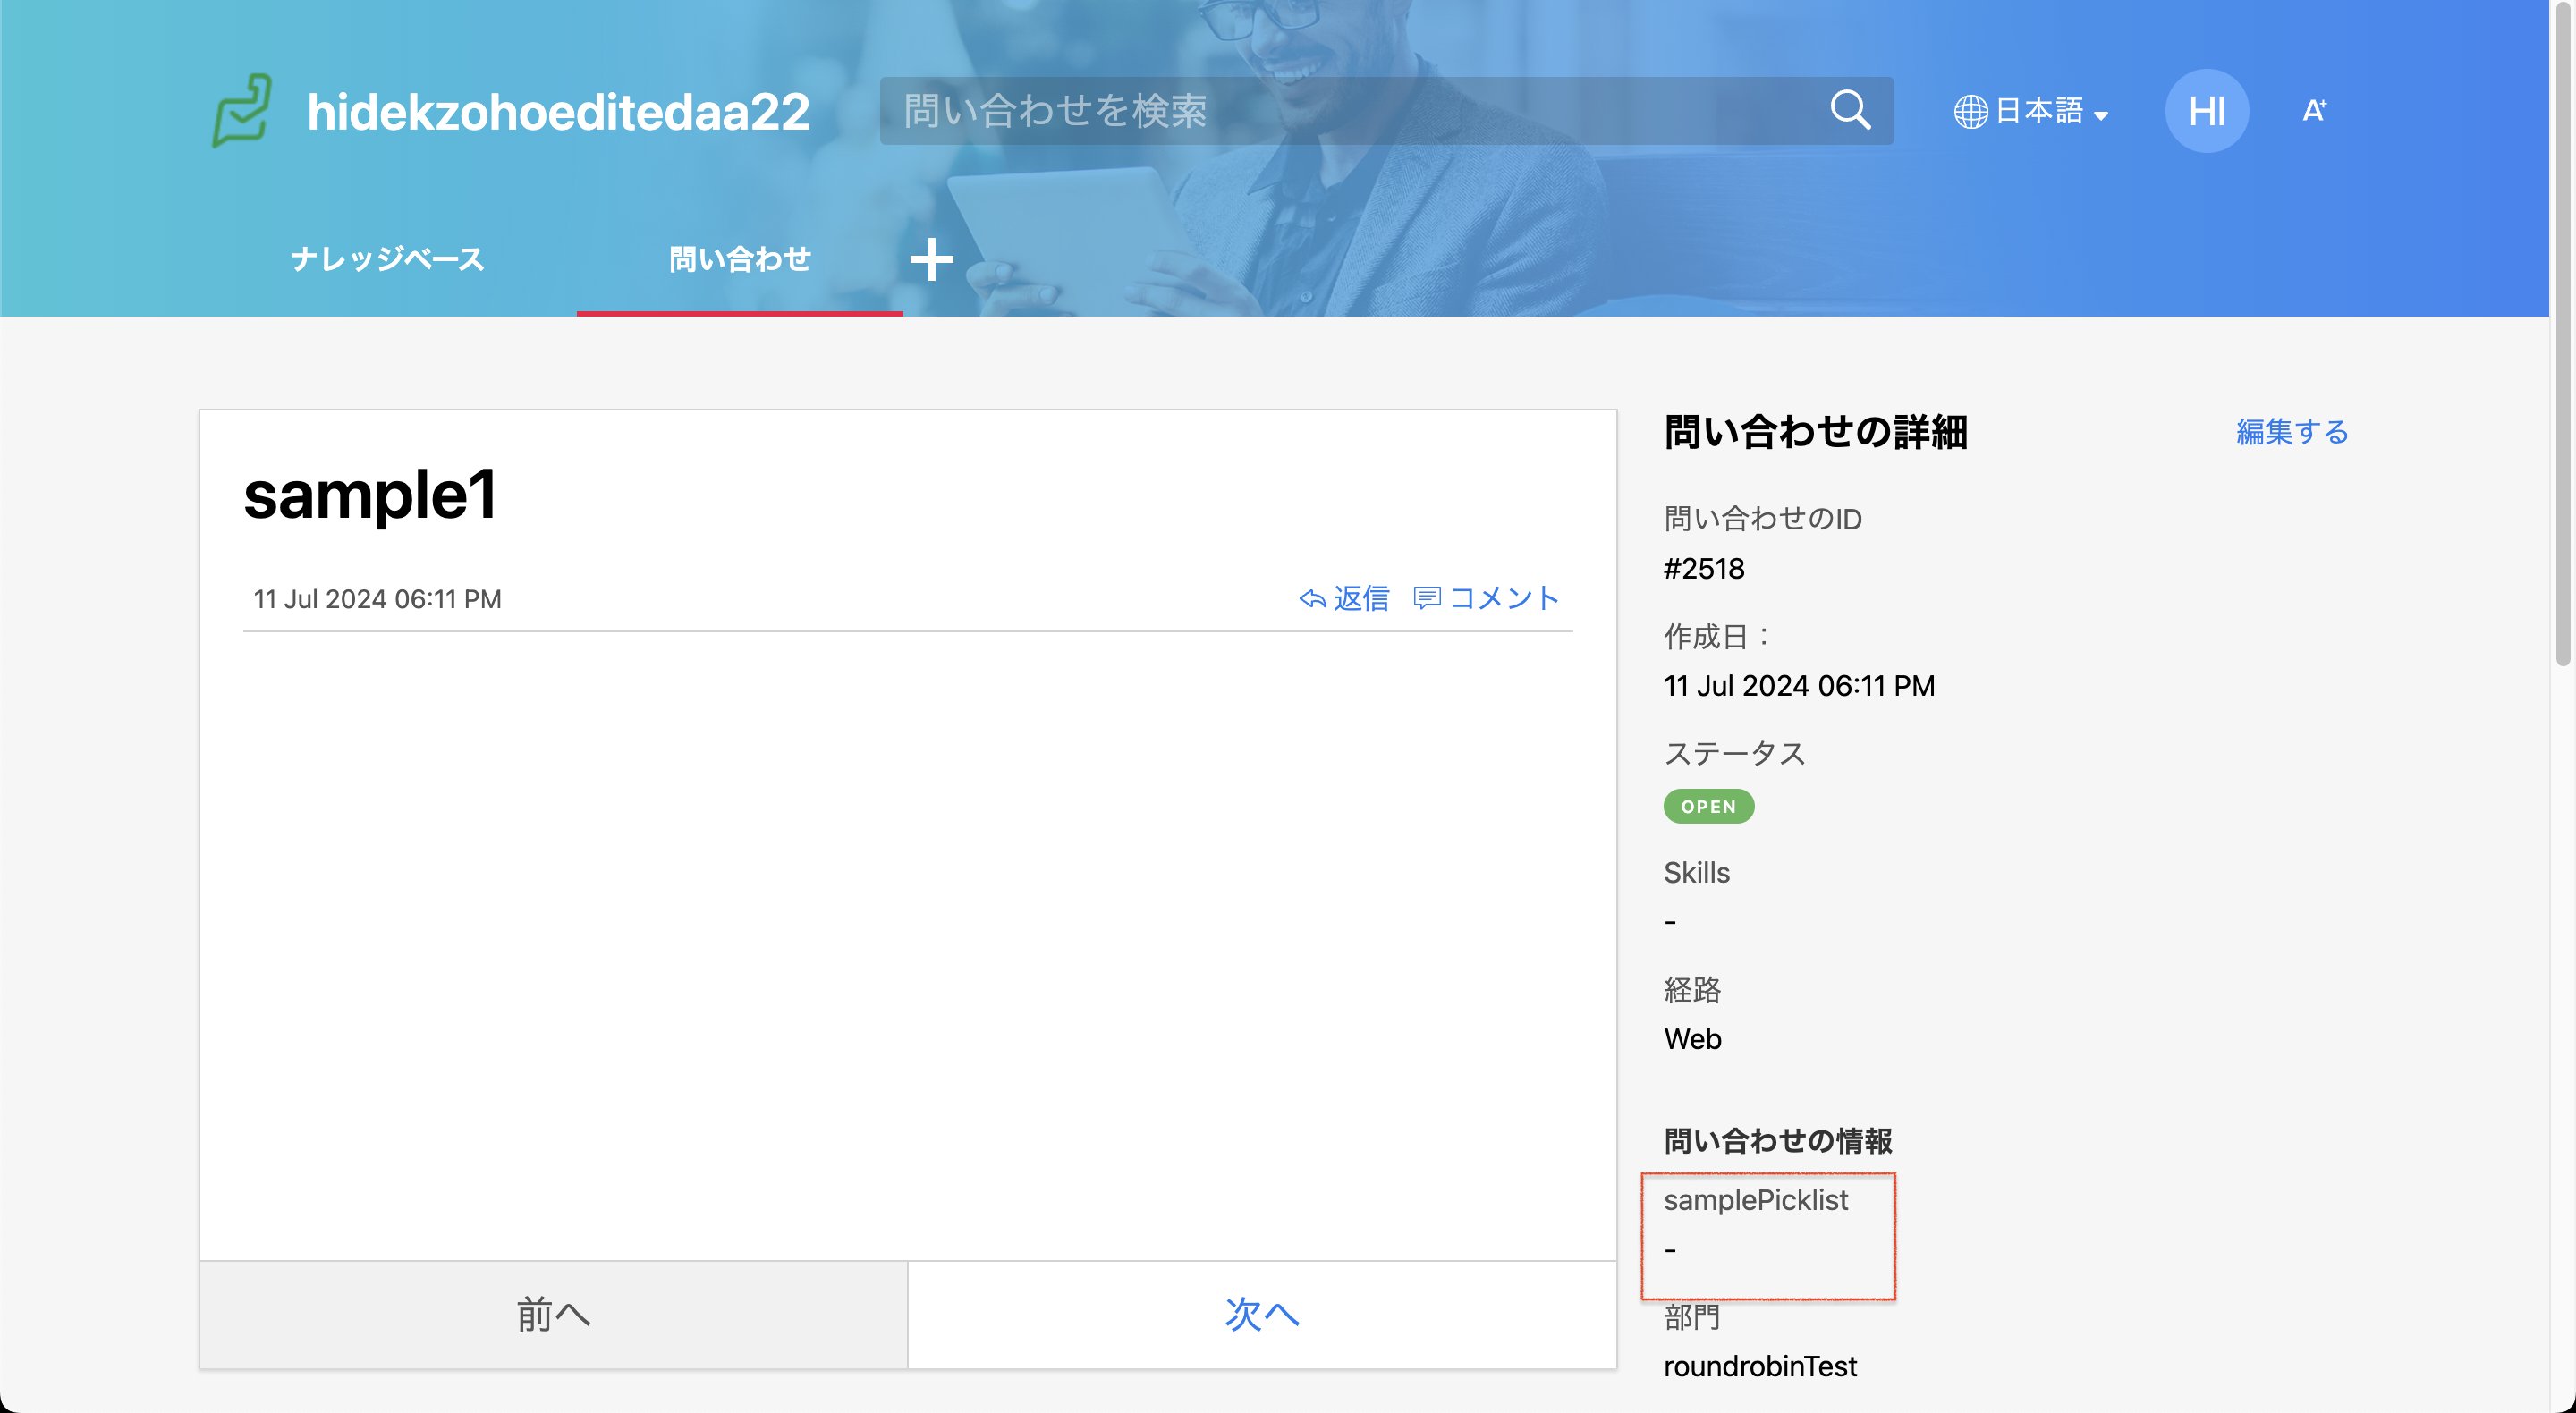Click the plus add ticket icon

(931, 260)
